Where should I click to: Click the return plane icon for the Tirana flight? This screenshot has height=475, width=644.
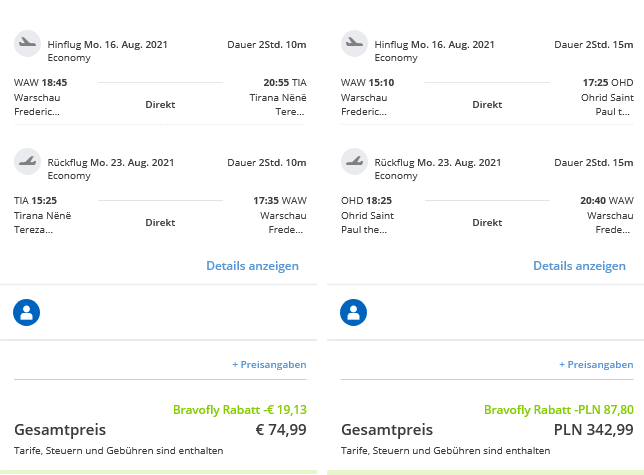pyautogui.click(x=27, y=161)
